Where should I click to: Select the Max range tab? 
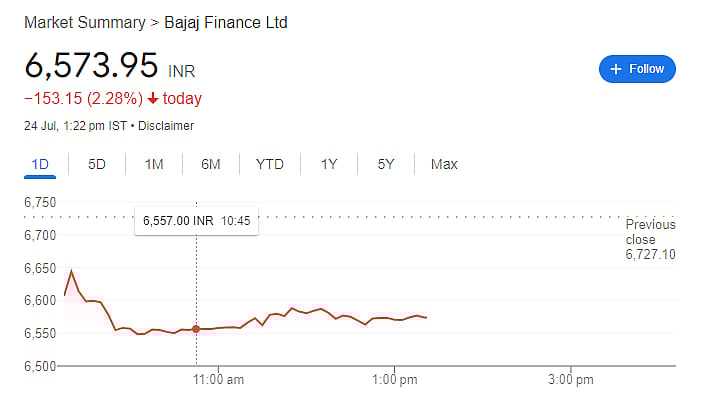tap(444, 164)
